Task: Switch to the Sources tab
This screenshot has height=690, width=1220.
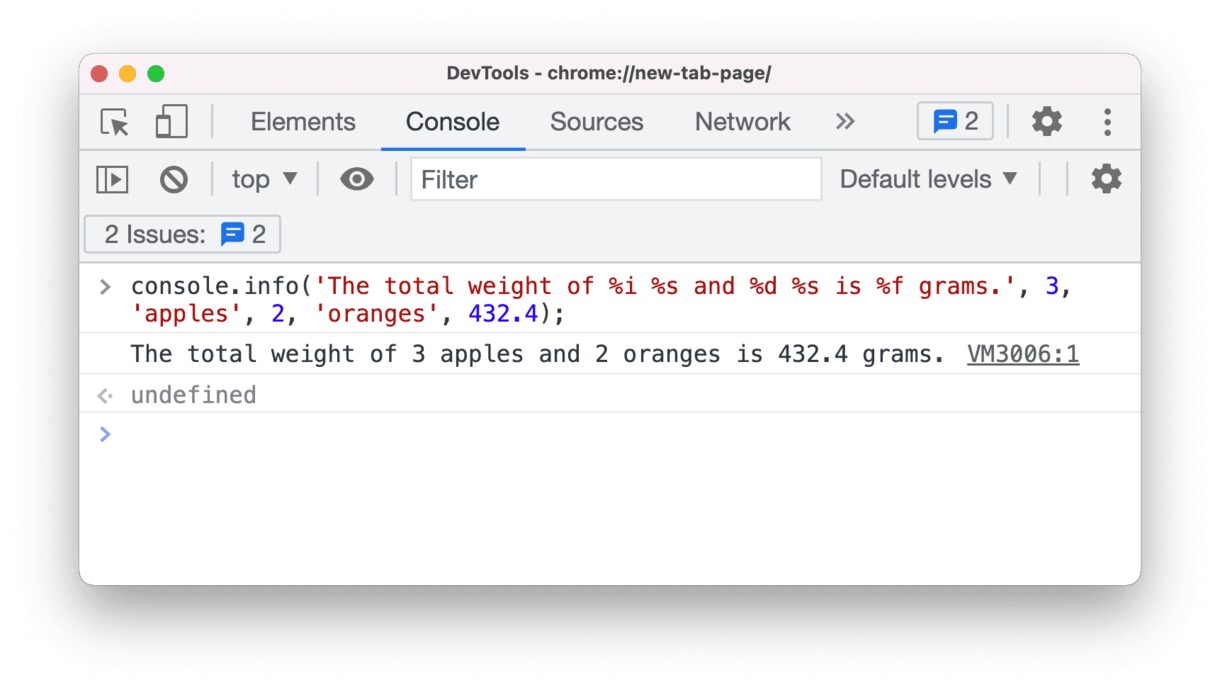Action: pyautogui.click(x=596, y=122)
